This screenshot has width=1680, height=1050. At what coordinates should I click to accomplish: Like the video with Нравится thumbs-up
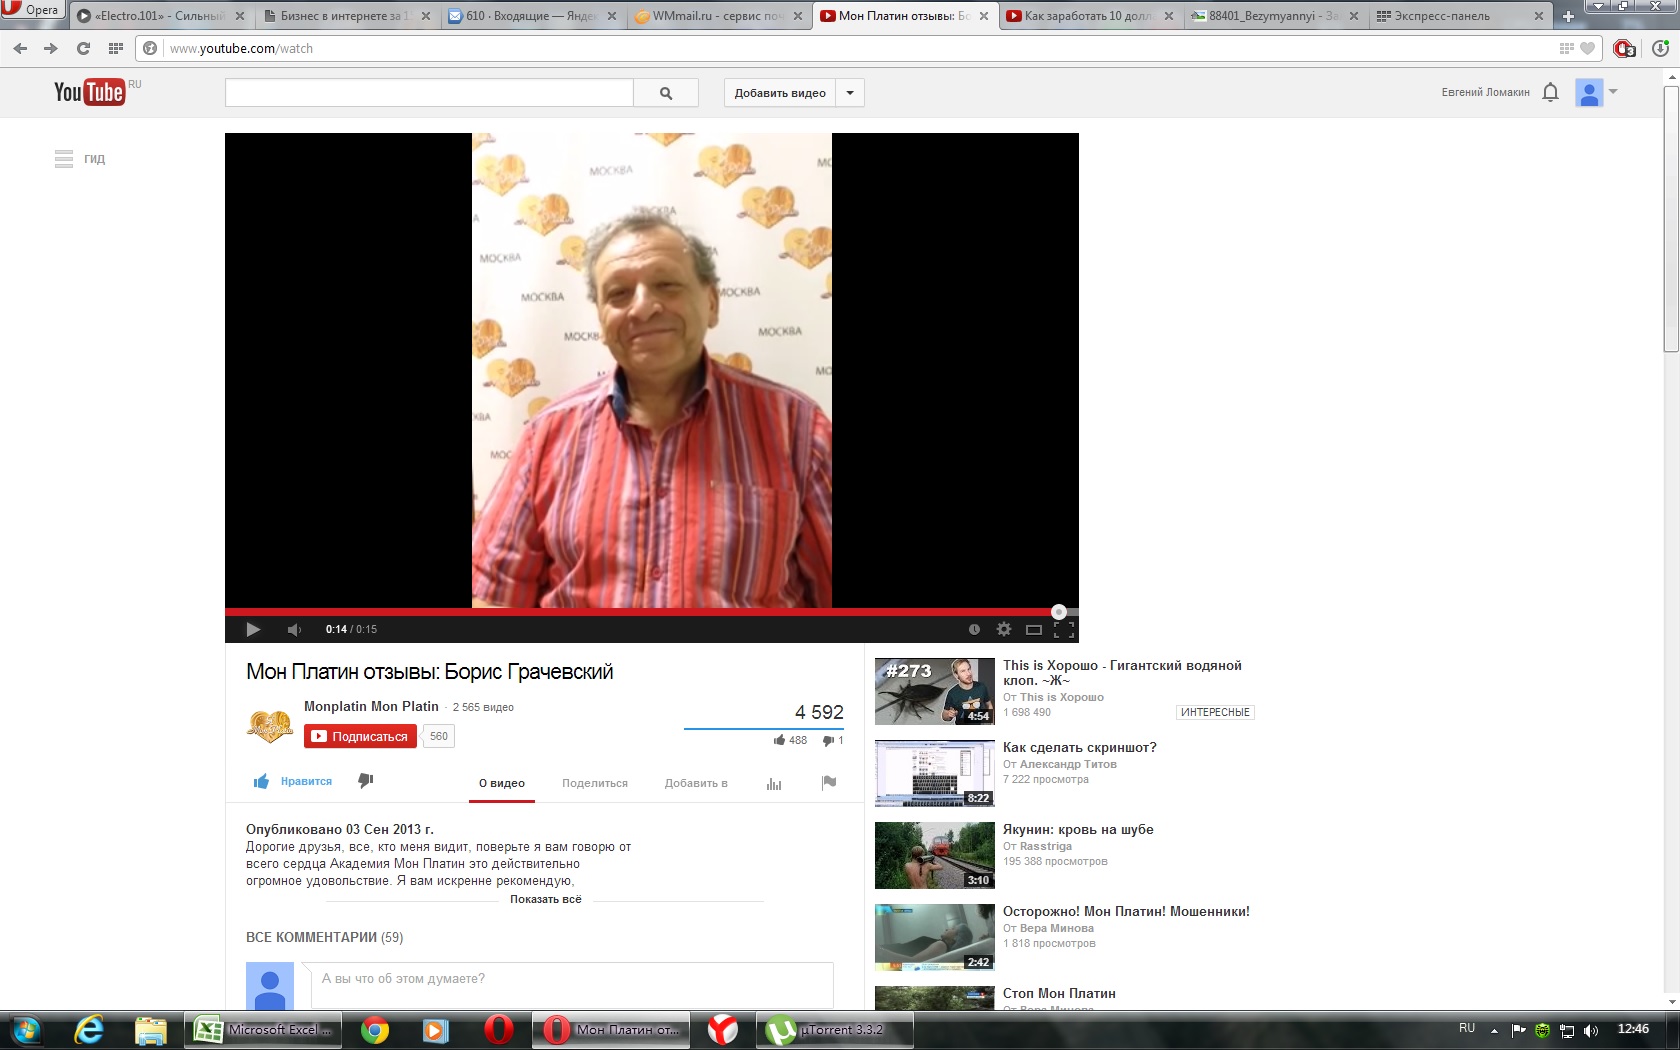(292, 781)
